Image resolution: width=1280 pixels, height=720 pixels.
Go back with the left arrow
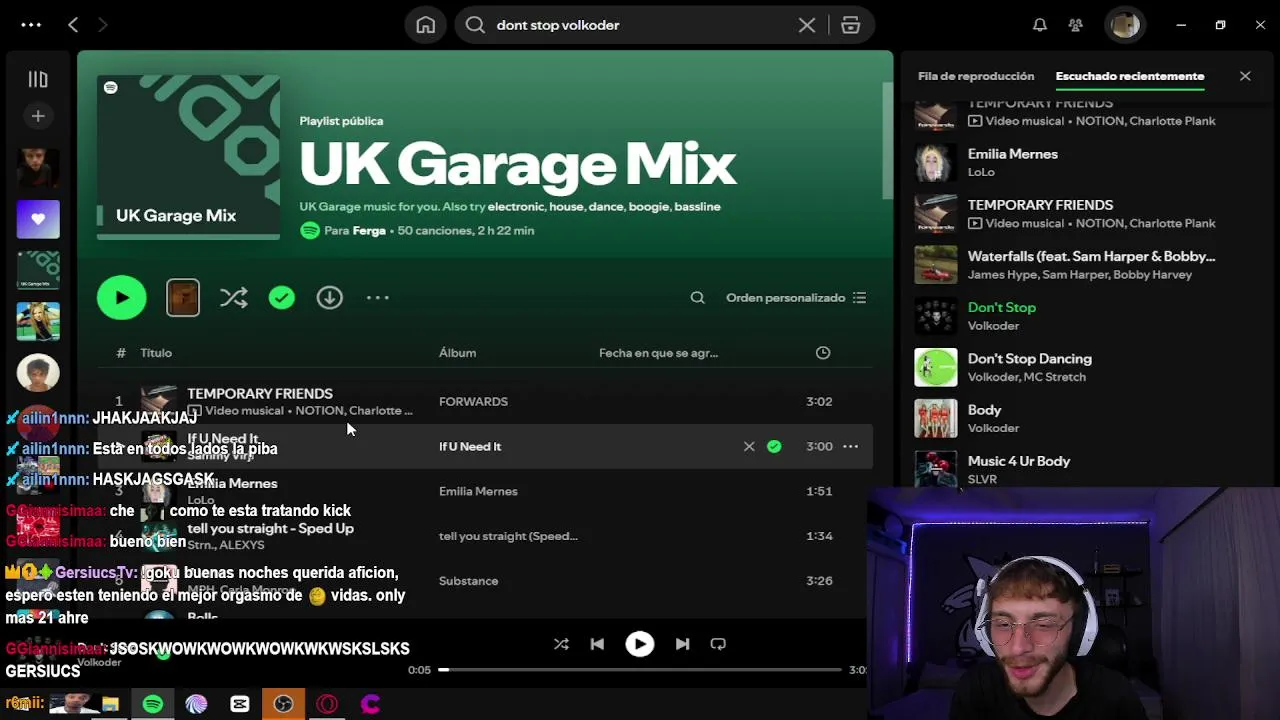(73, 25)
